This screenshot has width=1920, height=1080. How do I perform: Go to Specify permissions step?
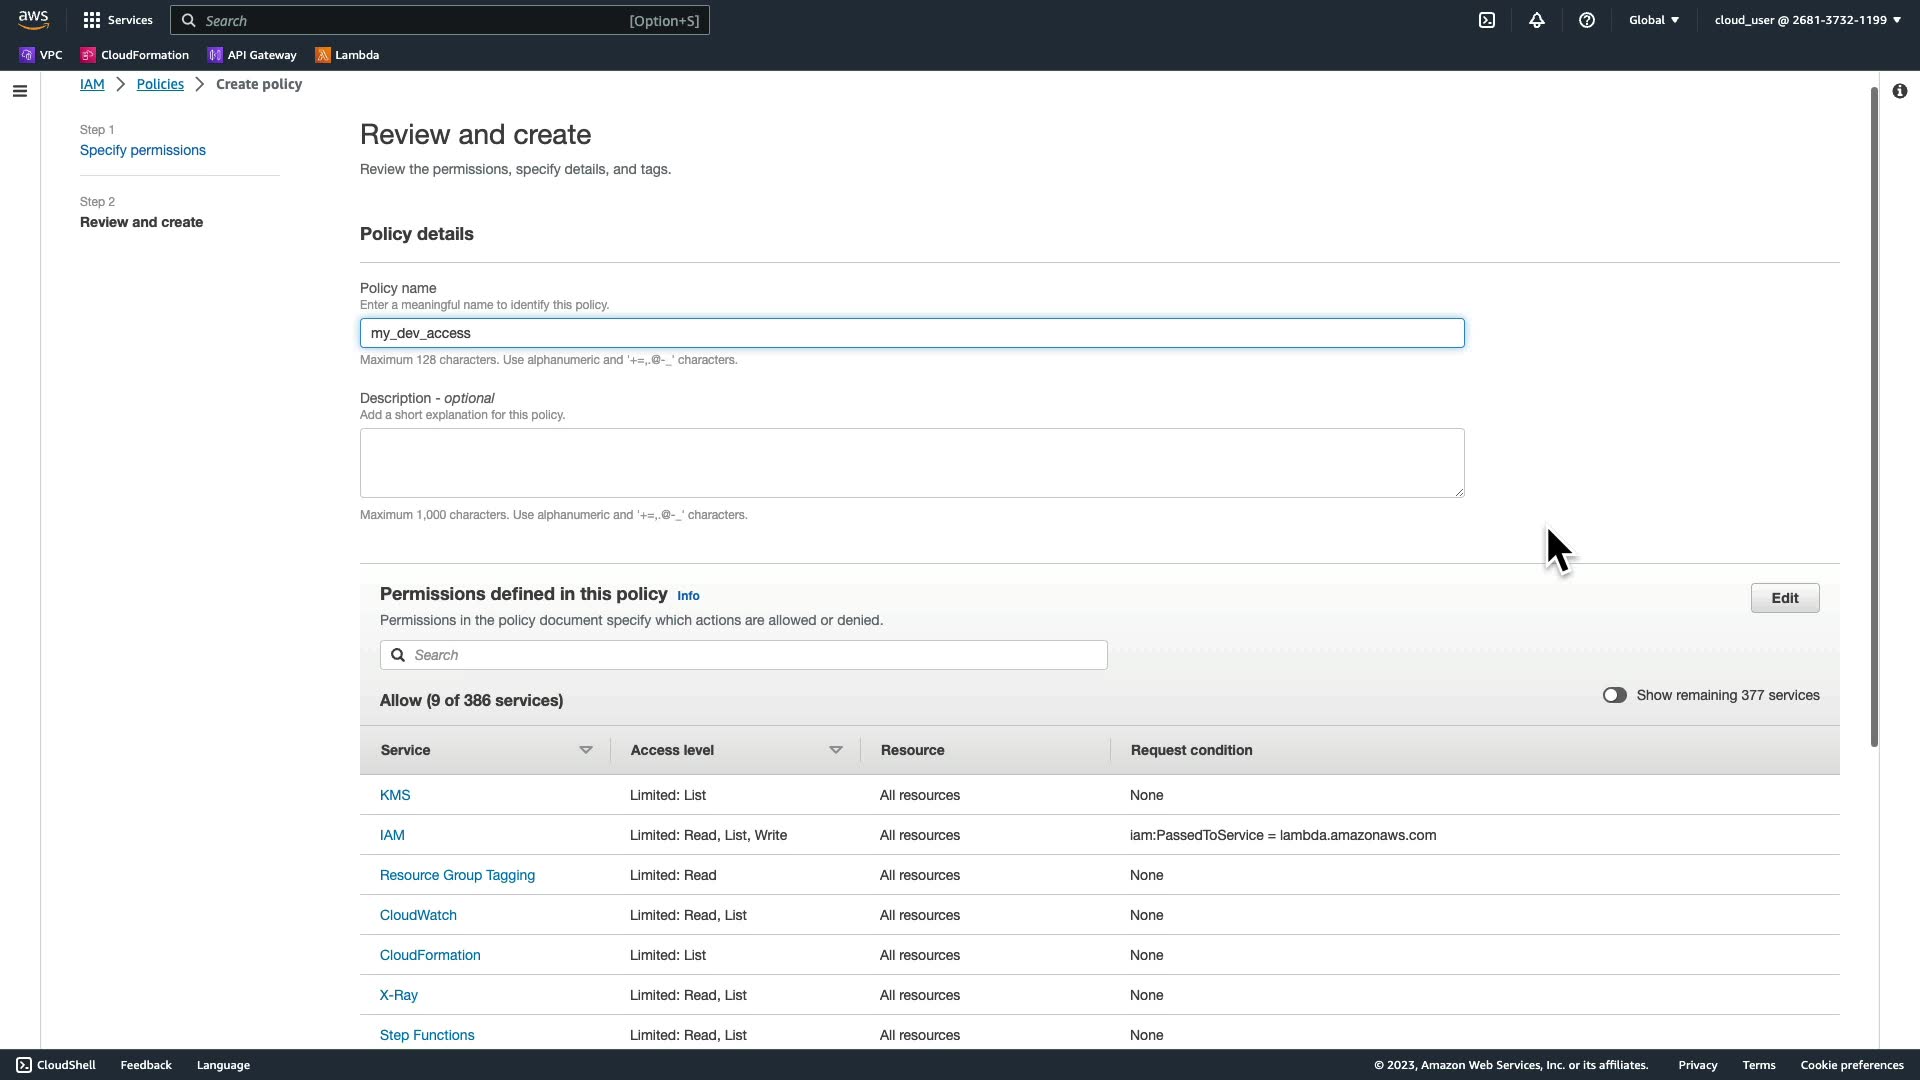pos(143,150)
